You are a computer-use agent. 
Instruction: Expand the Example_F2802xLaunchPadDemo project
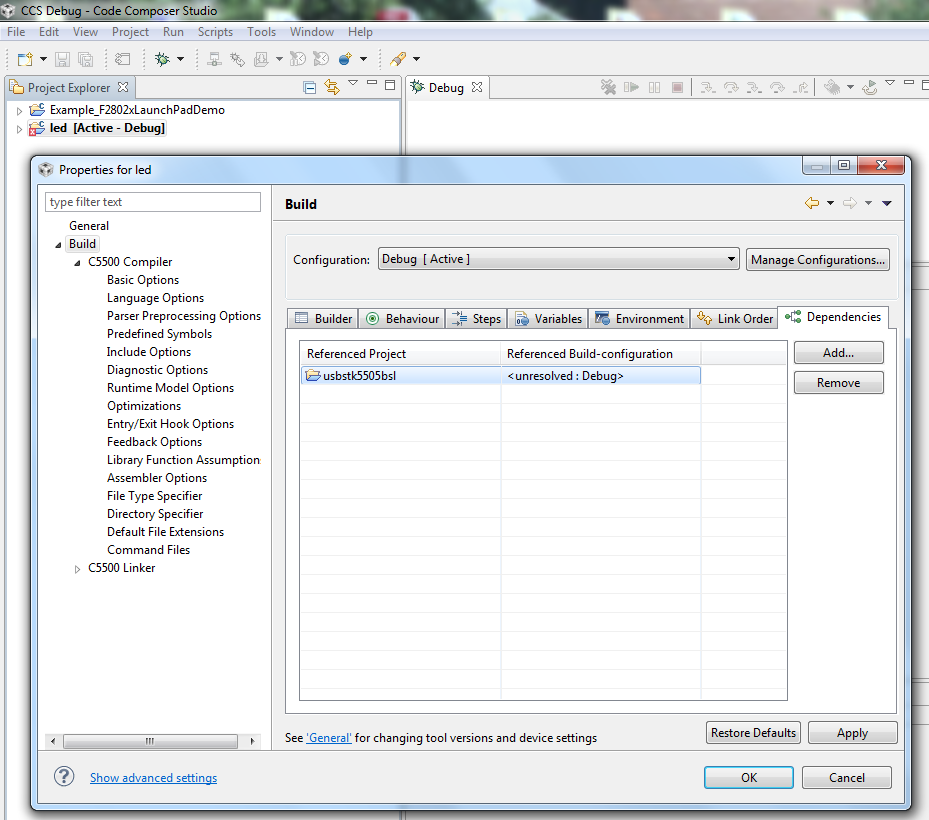[x=19, y=111]
